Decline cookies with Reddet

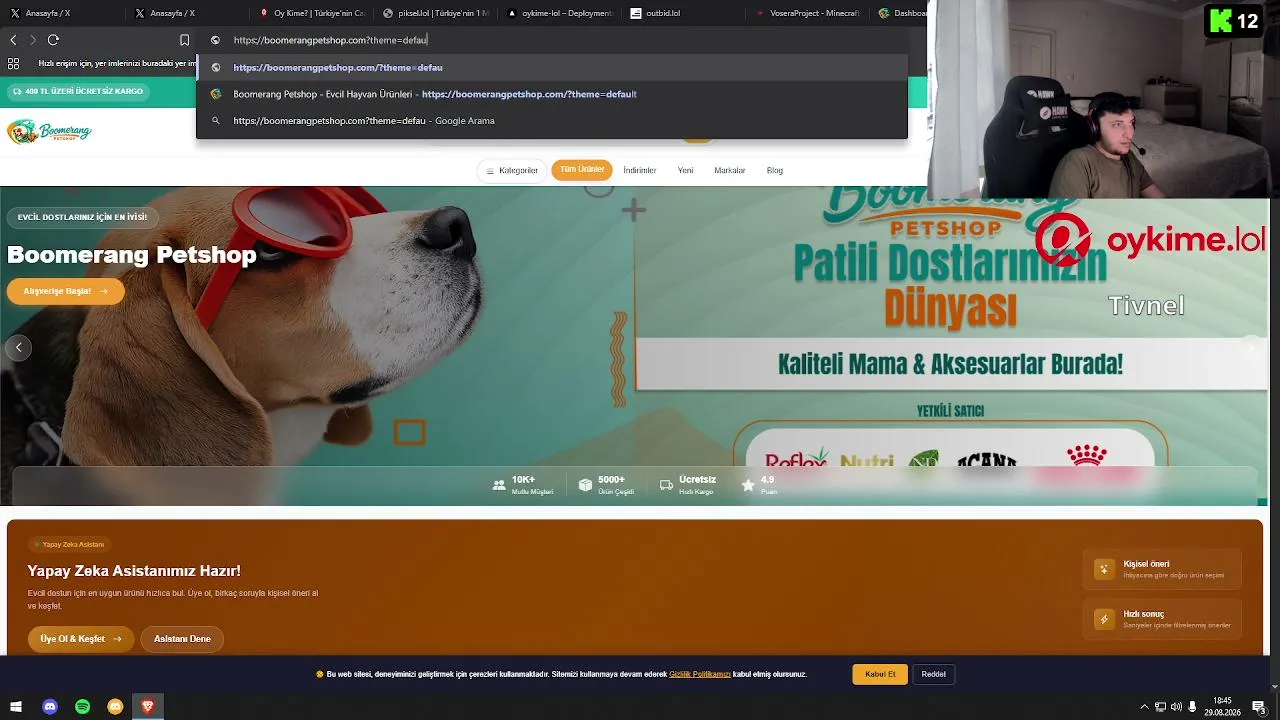[x=934, y=674]
